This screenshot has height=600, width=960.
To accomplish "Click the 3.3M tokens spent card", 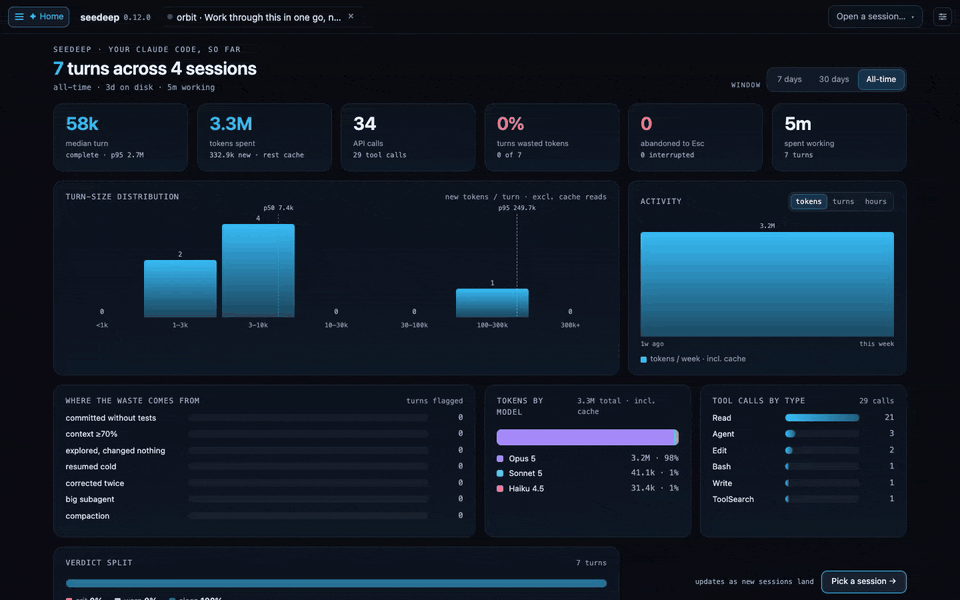I will pyautogui.click(x=264, y=137).
